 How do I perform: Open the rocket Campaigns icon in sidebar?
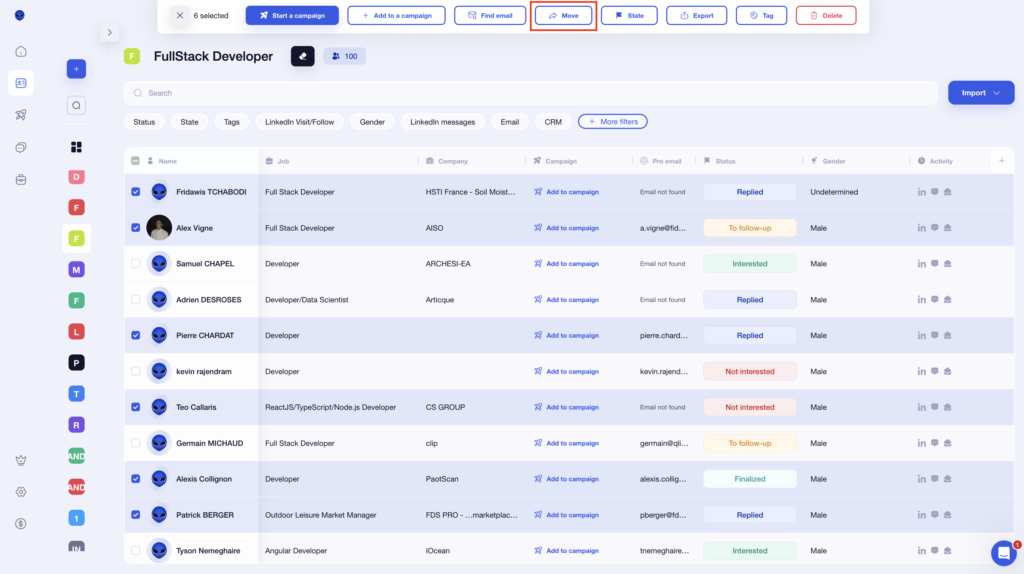21,115
